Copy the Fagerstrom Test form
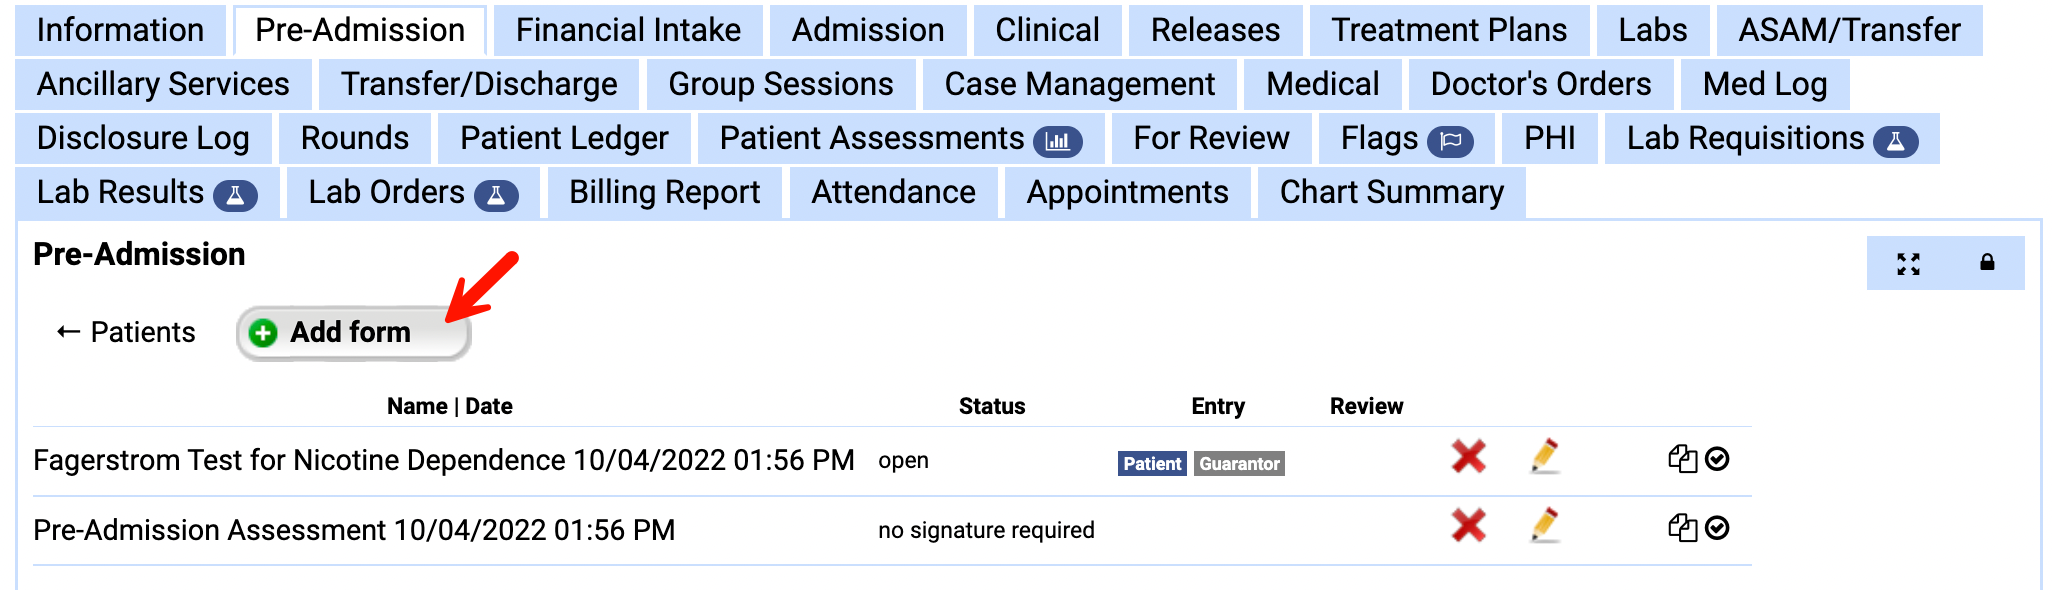 [x=1682, y=459]
